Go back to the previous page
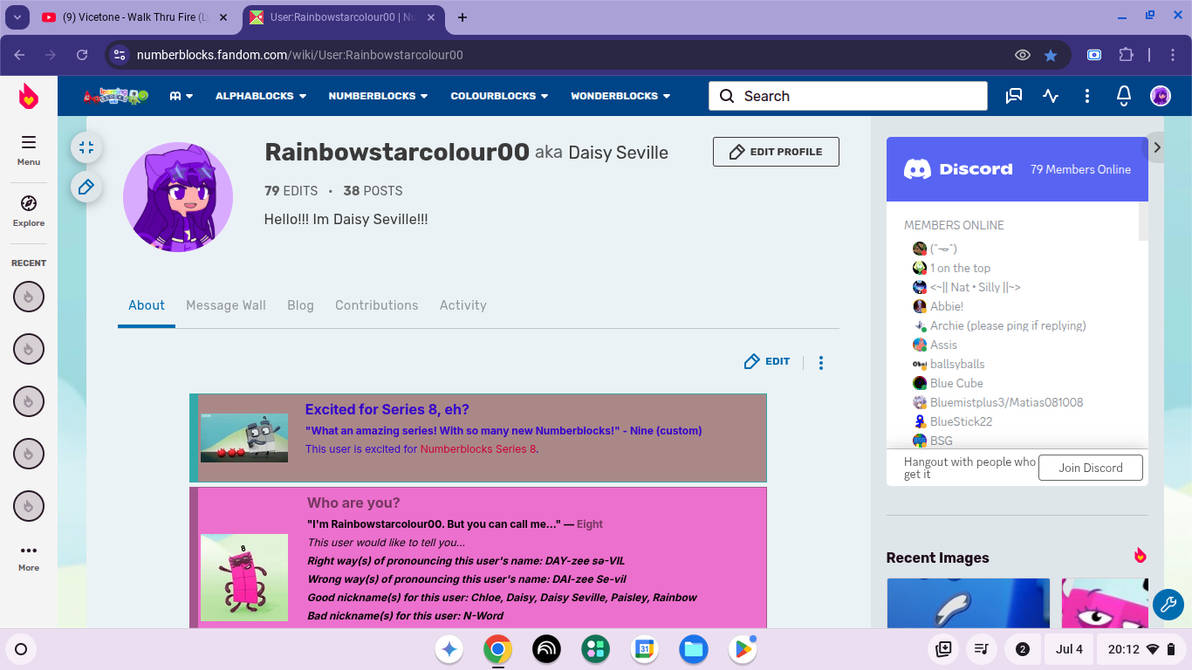This screenshot has height=670, width=1192. pyautogui.click(x=20, y=55)
